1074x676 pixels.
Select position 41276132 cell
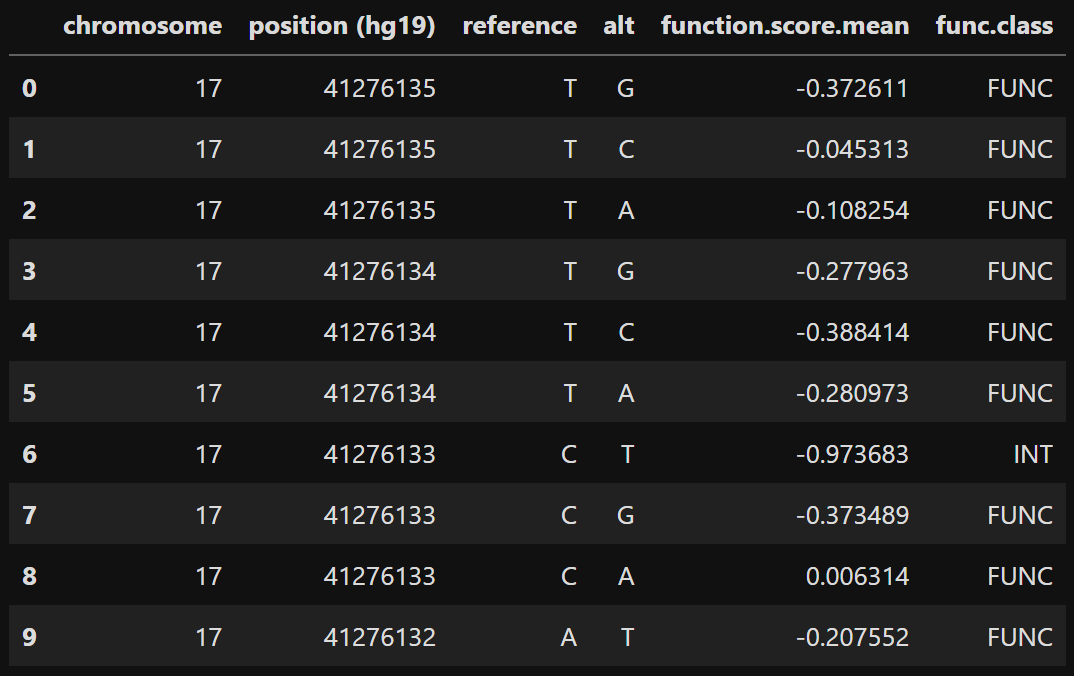pyautogui.click(x=379, y=637)
